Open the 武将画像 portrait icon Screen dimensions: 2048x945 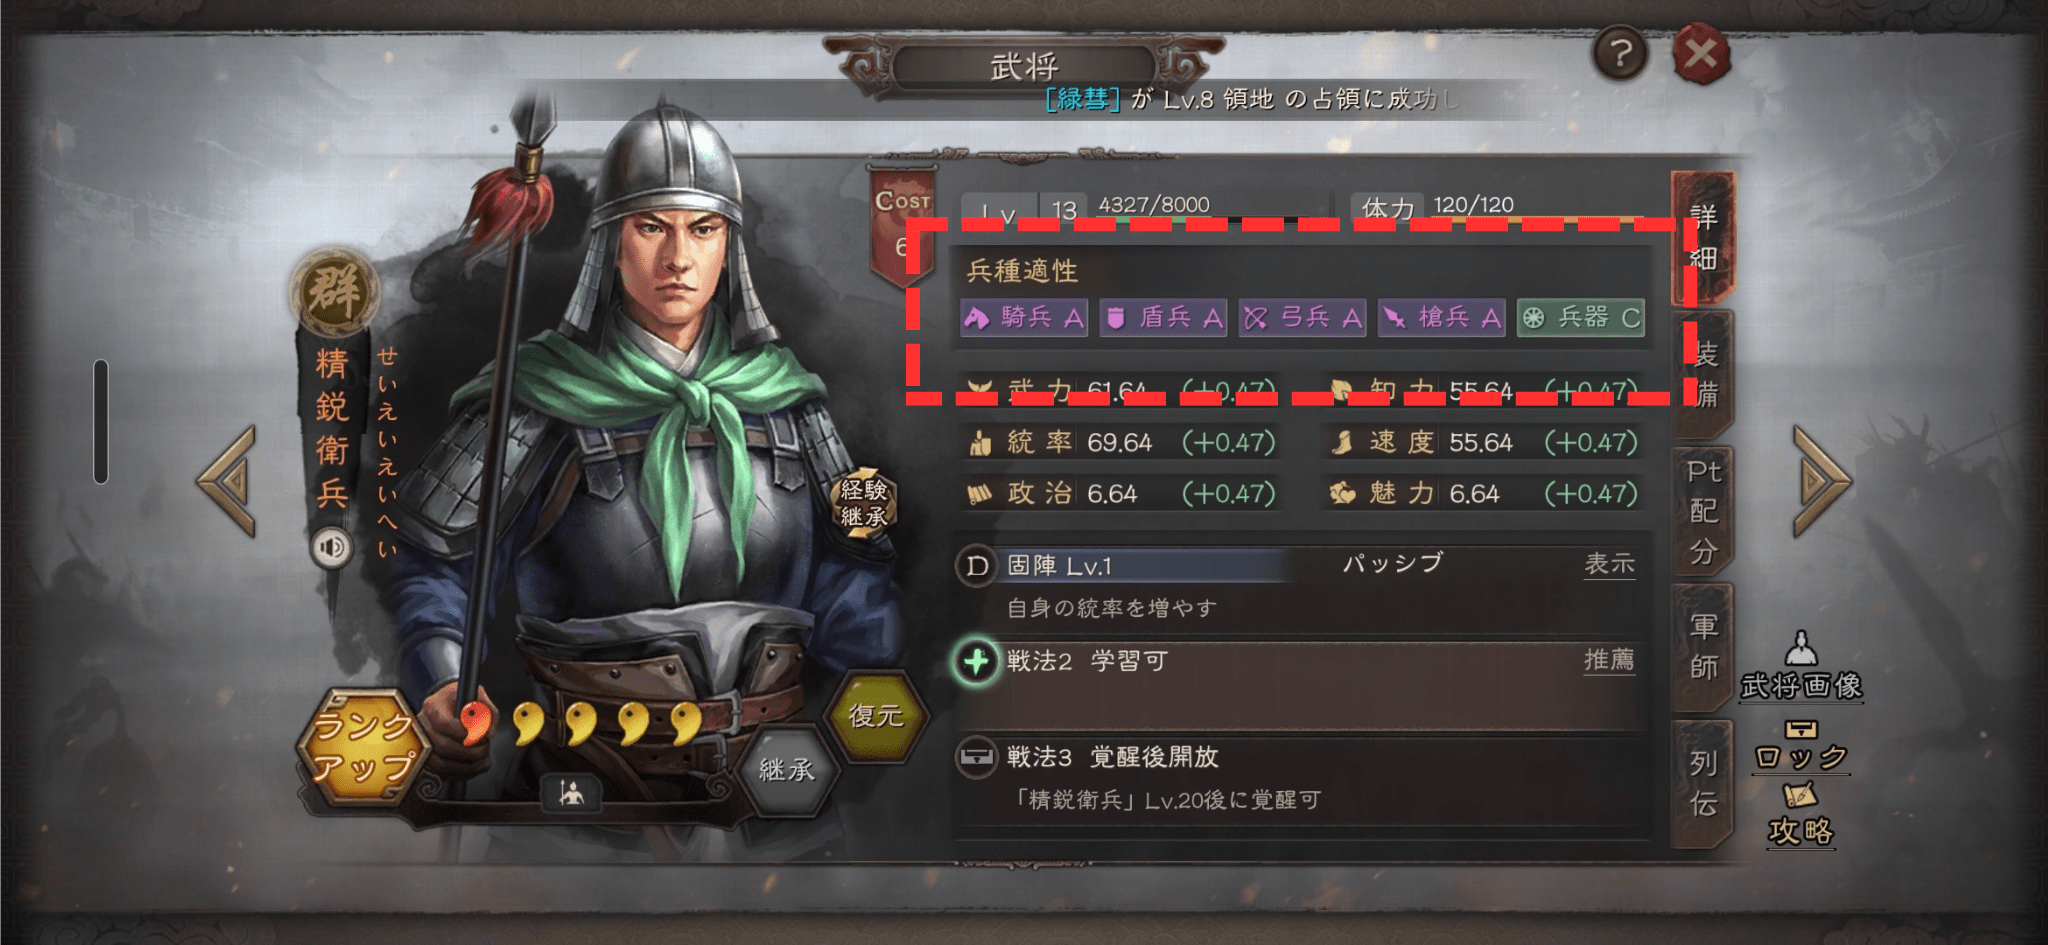tap(1801, 665)
